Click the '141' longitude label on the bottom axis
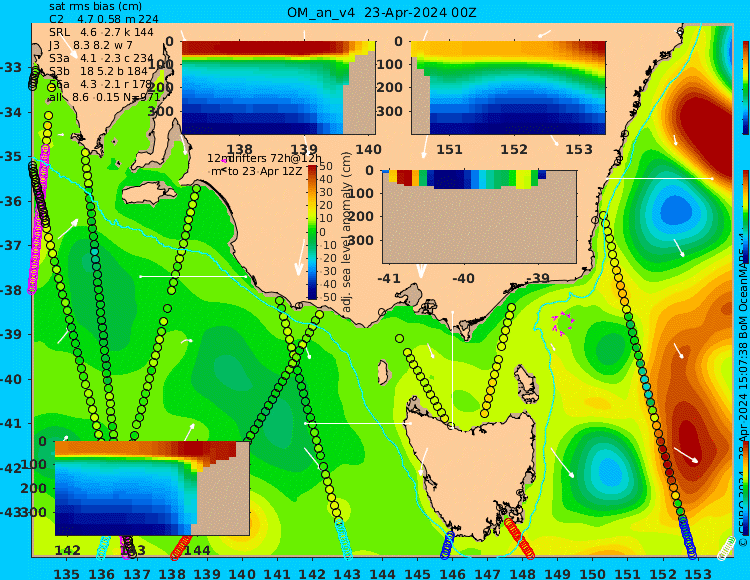 (277, 573)
